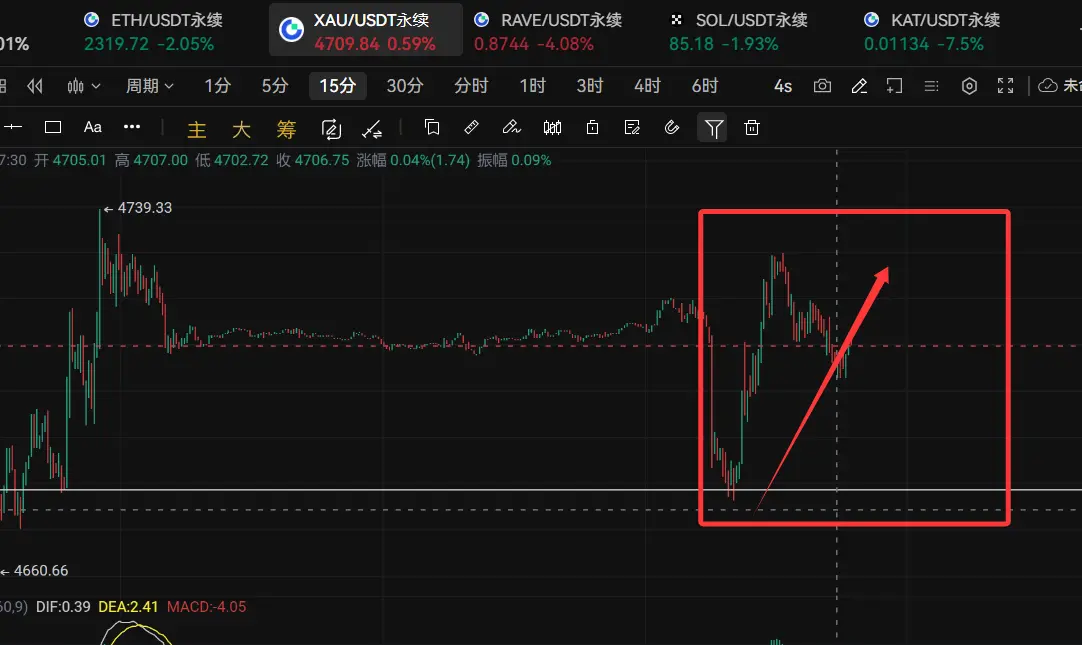1082x645 pixels.
Task: Open the list lines icon
Action: pyautogui.click(x=932, y=86)
